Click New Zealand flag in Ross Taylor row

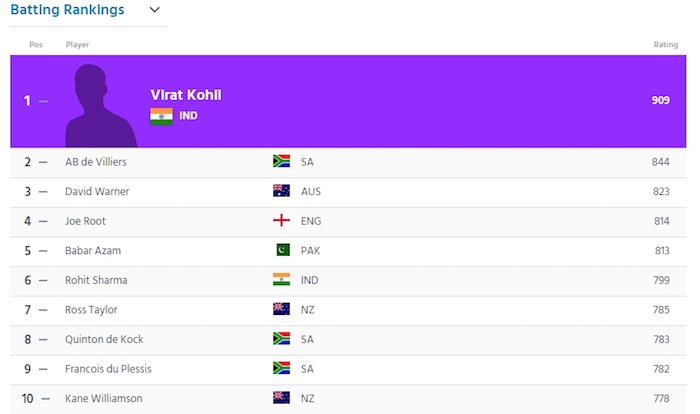(x=281, y=309)
